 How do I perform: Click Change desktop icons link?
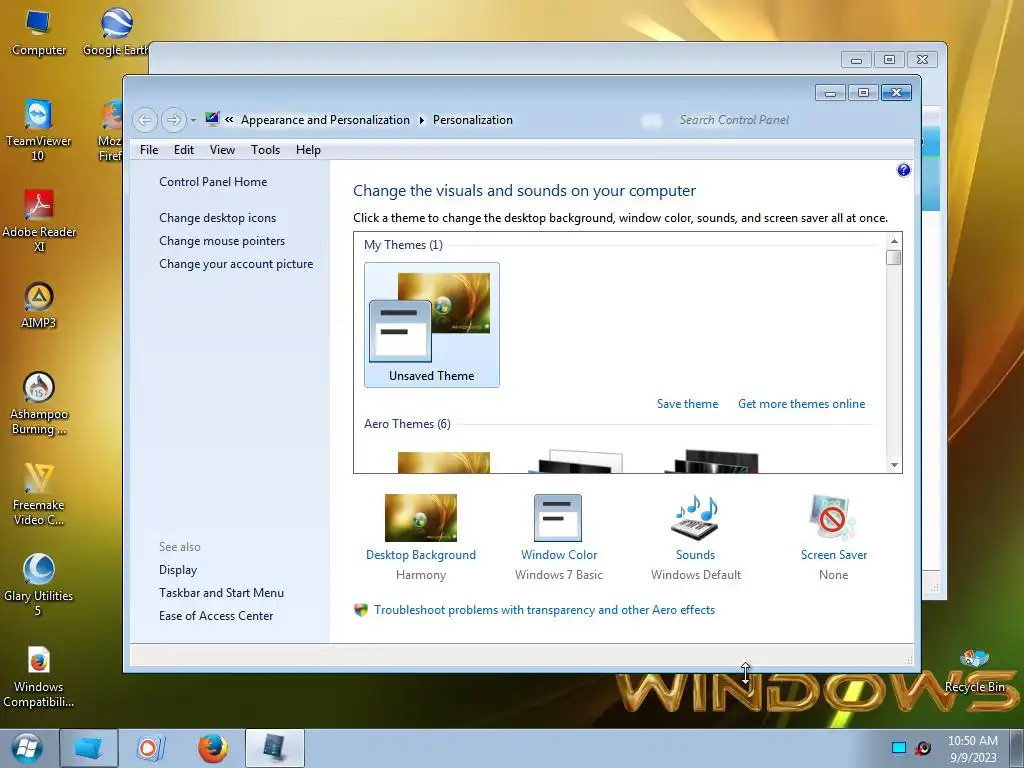click(x=217, y=217)
